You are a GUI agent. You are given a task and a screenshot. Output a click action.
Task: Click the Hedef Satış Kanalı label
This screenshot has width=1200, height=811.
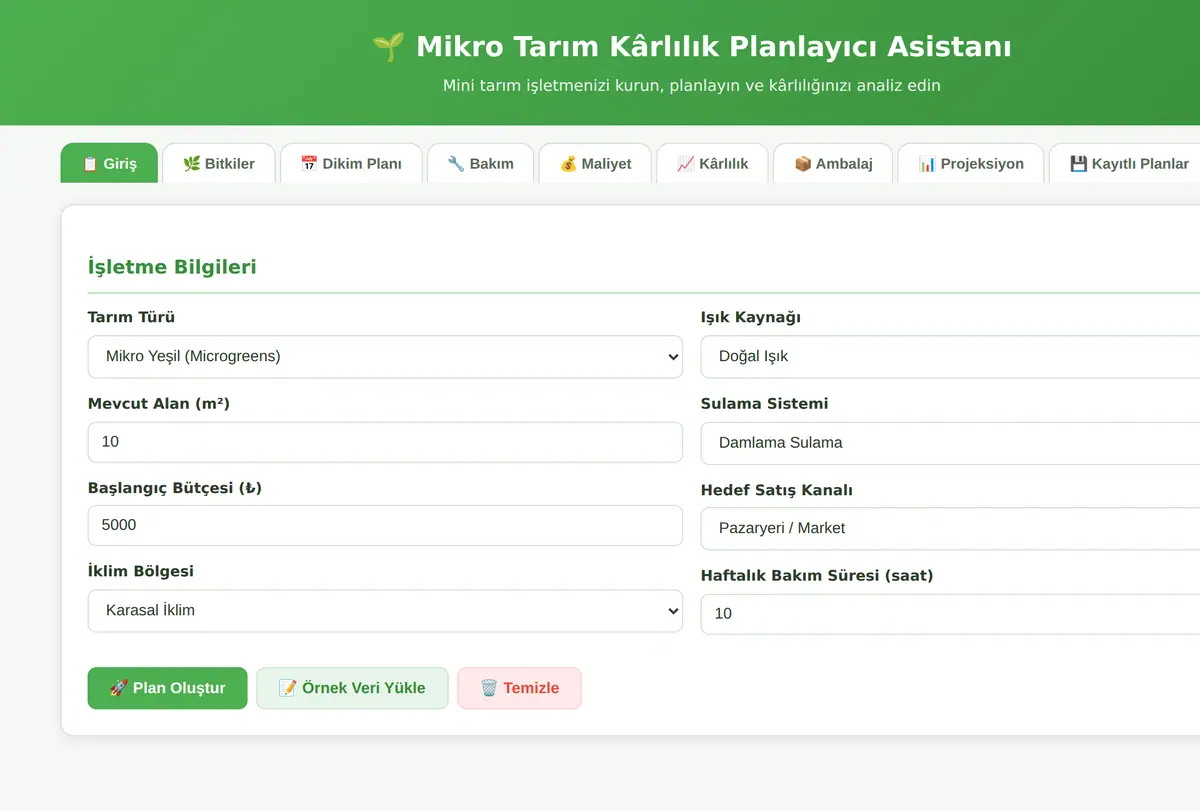(777, 490)
